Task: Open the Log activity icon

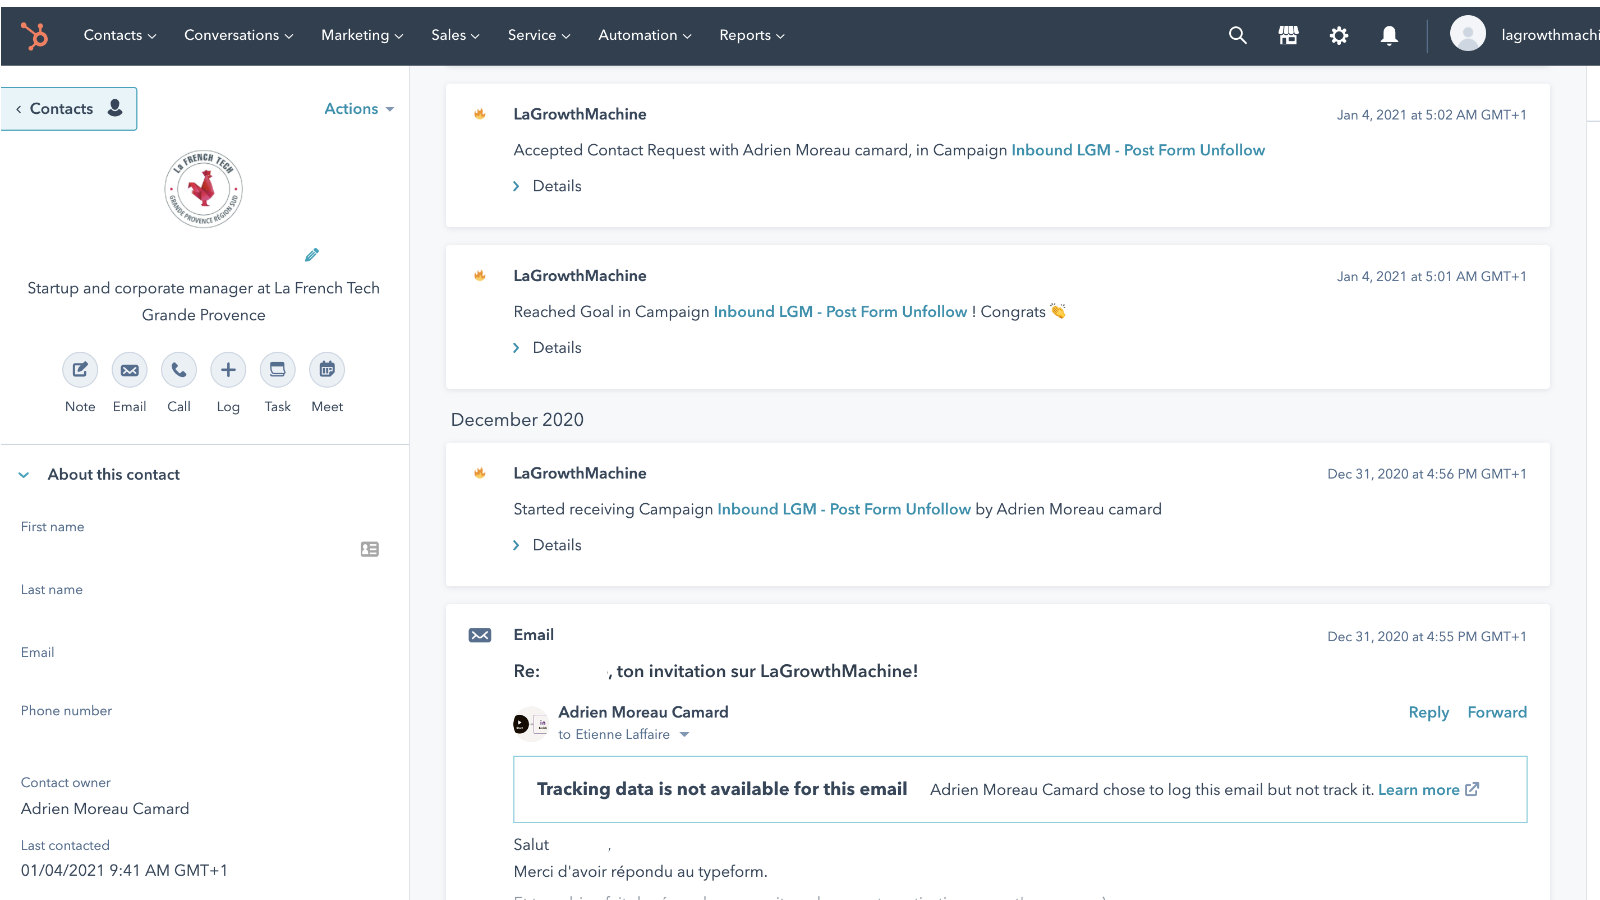Action: [228, 369]
